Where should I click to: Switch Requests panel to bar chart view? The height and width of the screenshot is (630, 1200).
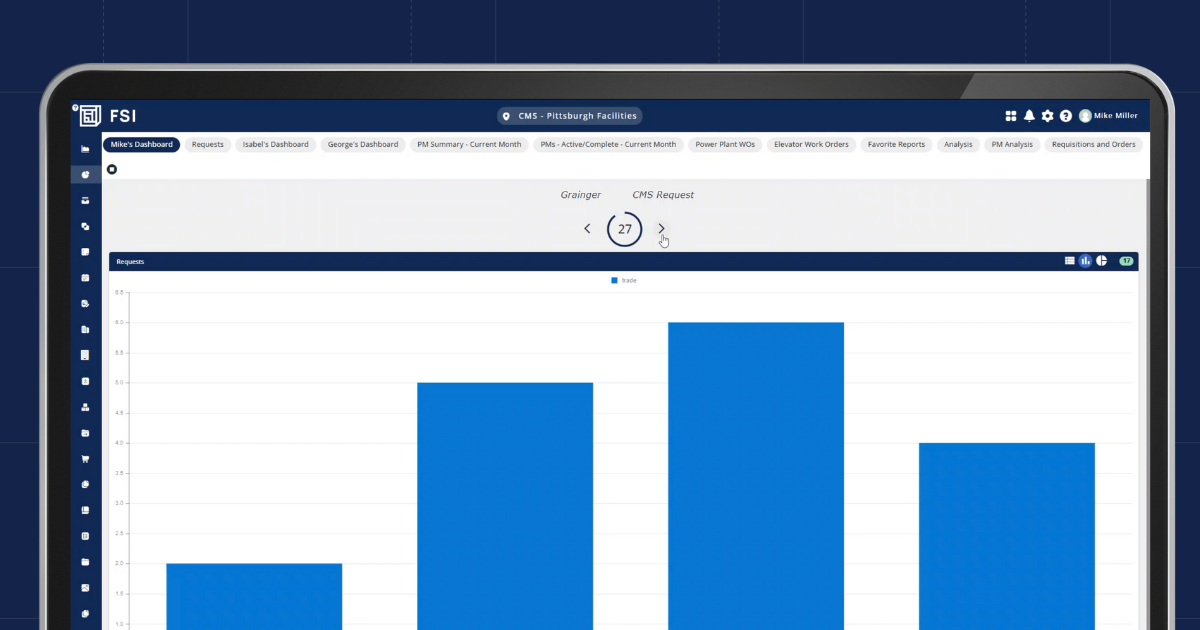[x=1085, y=260]
